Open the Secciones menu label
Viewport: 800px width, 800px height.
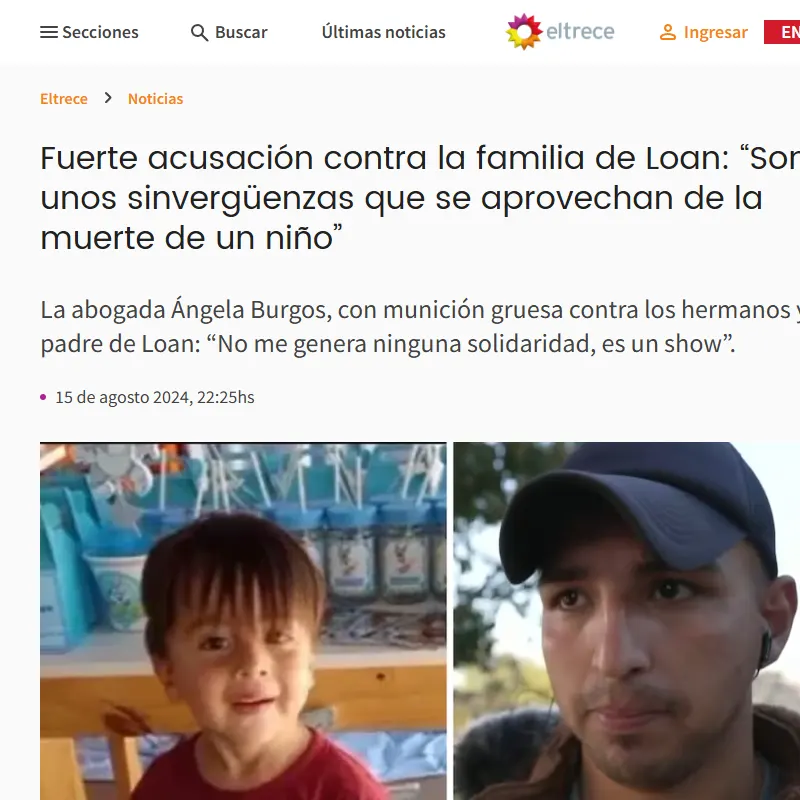(x=101, y=32)
